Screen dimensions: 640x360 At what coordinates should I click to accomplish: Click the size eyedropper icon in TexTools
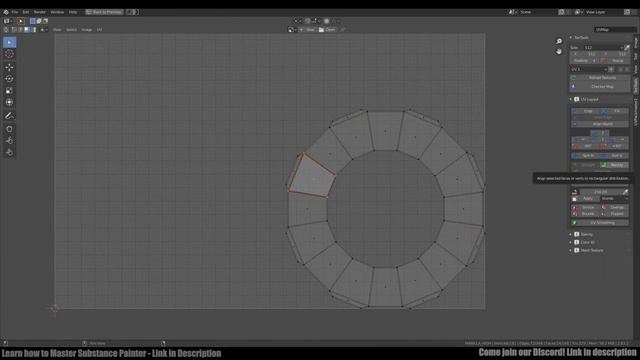pyautogui.click(x=627, y=48)
